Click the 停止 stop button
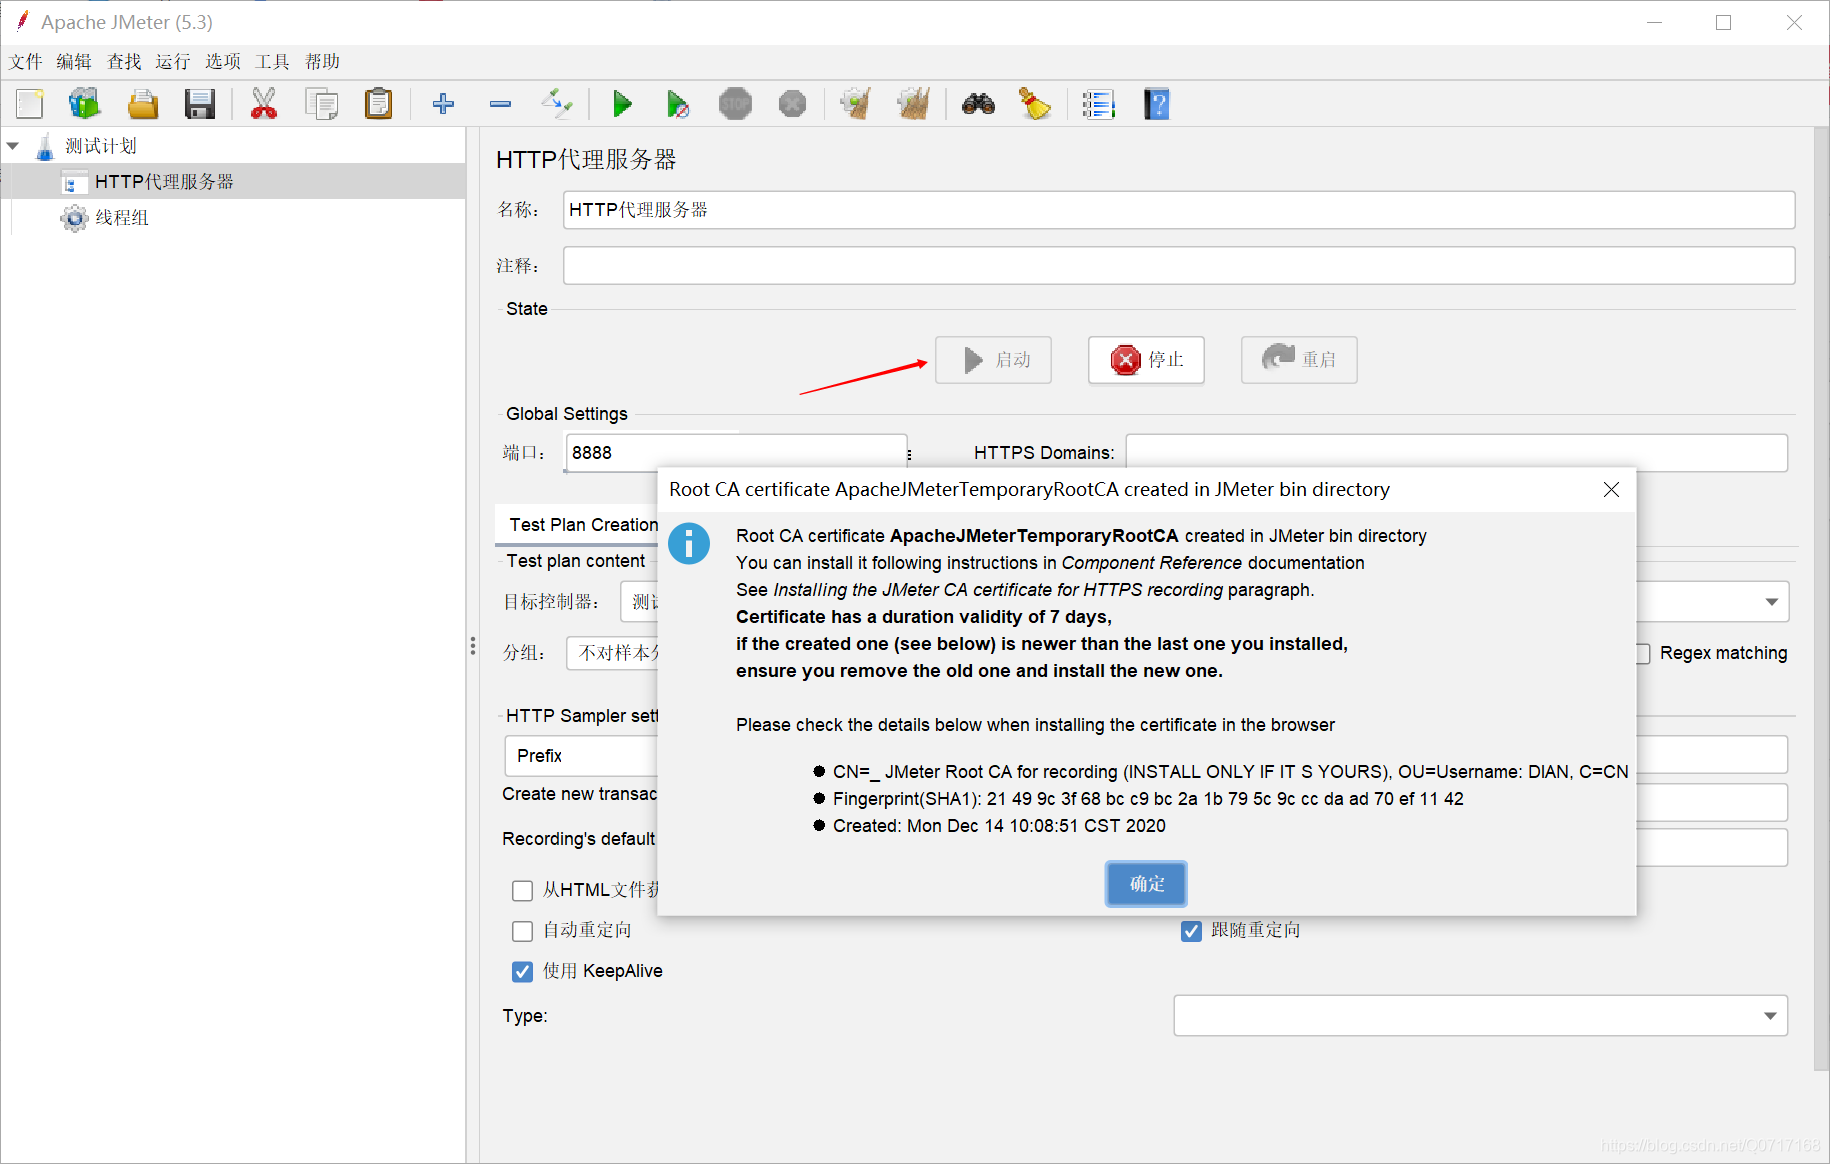1830x1164 pixels. [x=1146, y=360]
